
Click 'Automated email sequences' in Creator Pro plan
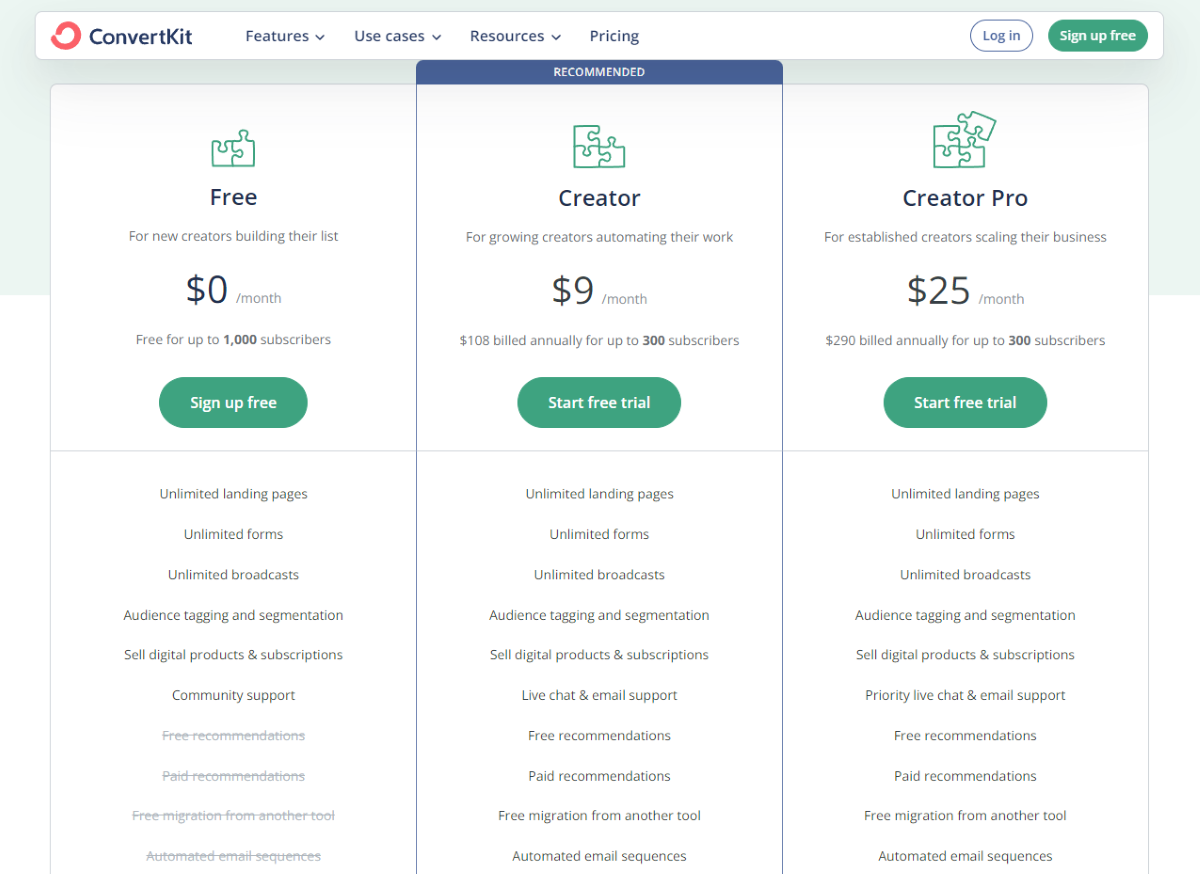coord(965,856)
